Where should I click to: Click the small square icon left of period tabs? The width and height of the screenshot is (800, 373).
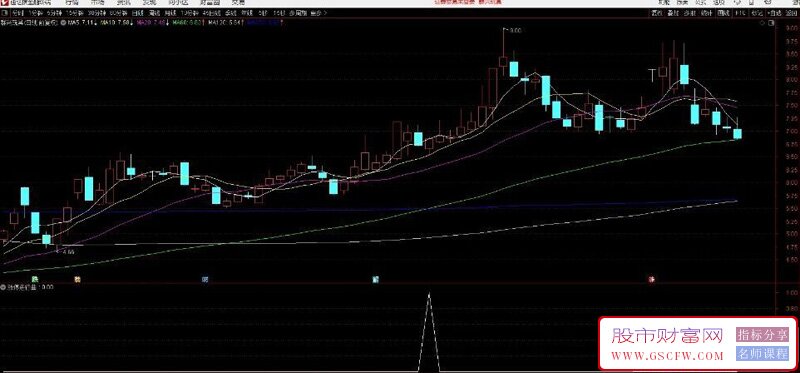click(x=4, y=13)
